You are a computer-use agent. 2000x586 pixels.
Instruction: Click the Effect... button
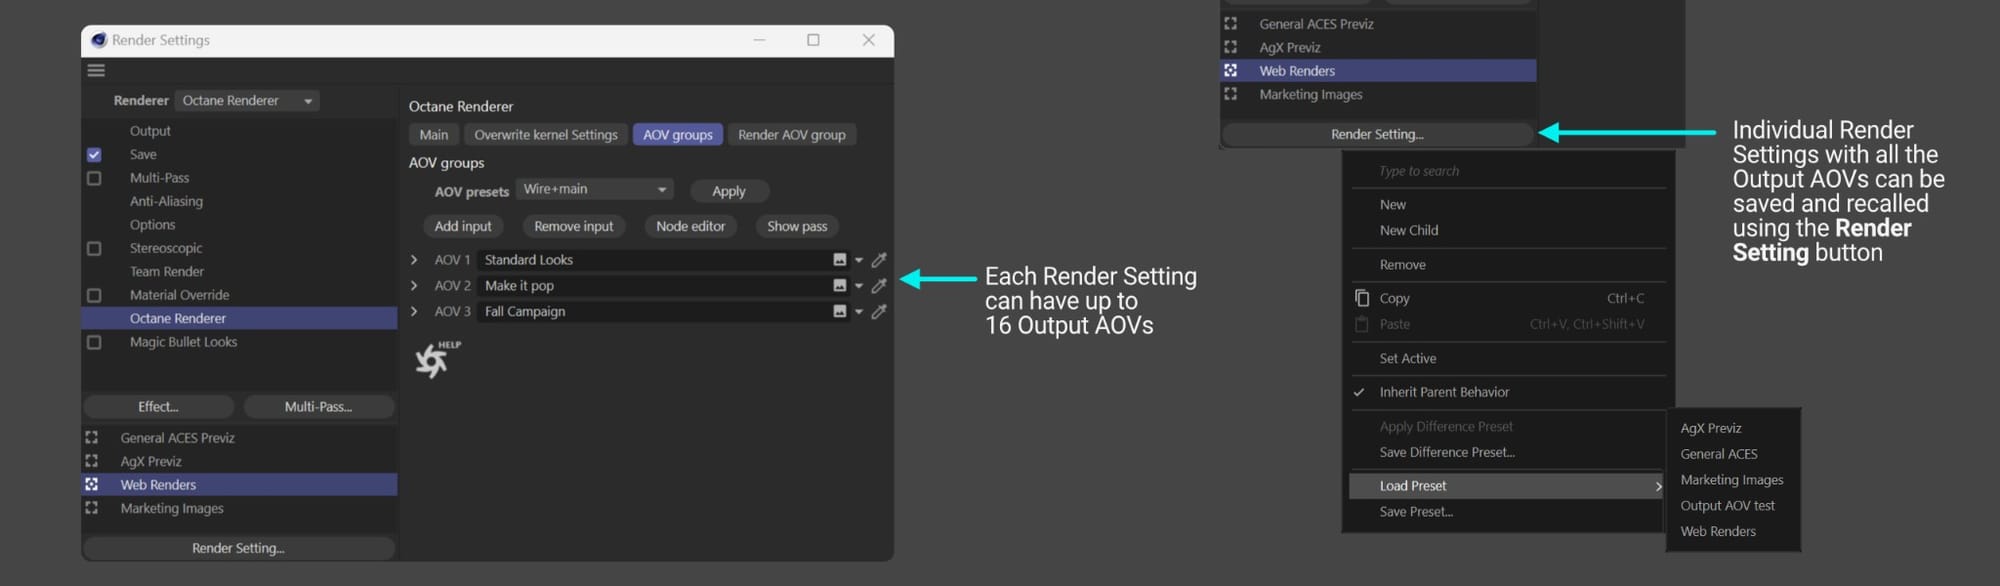coord(159,407)
